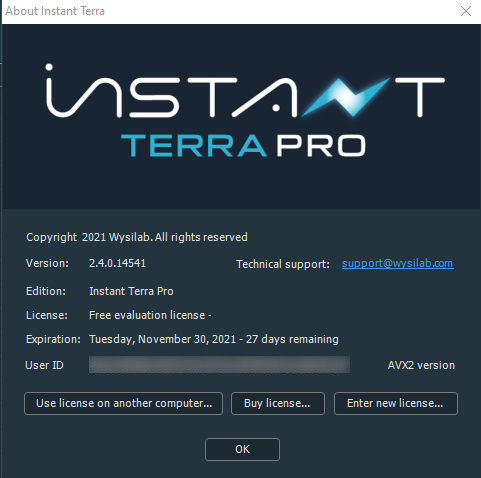The width and height of the screenshot is (481, 478).
Task: Click the white PRO logo word
Action: [321, 146]
